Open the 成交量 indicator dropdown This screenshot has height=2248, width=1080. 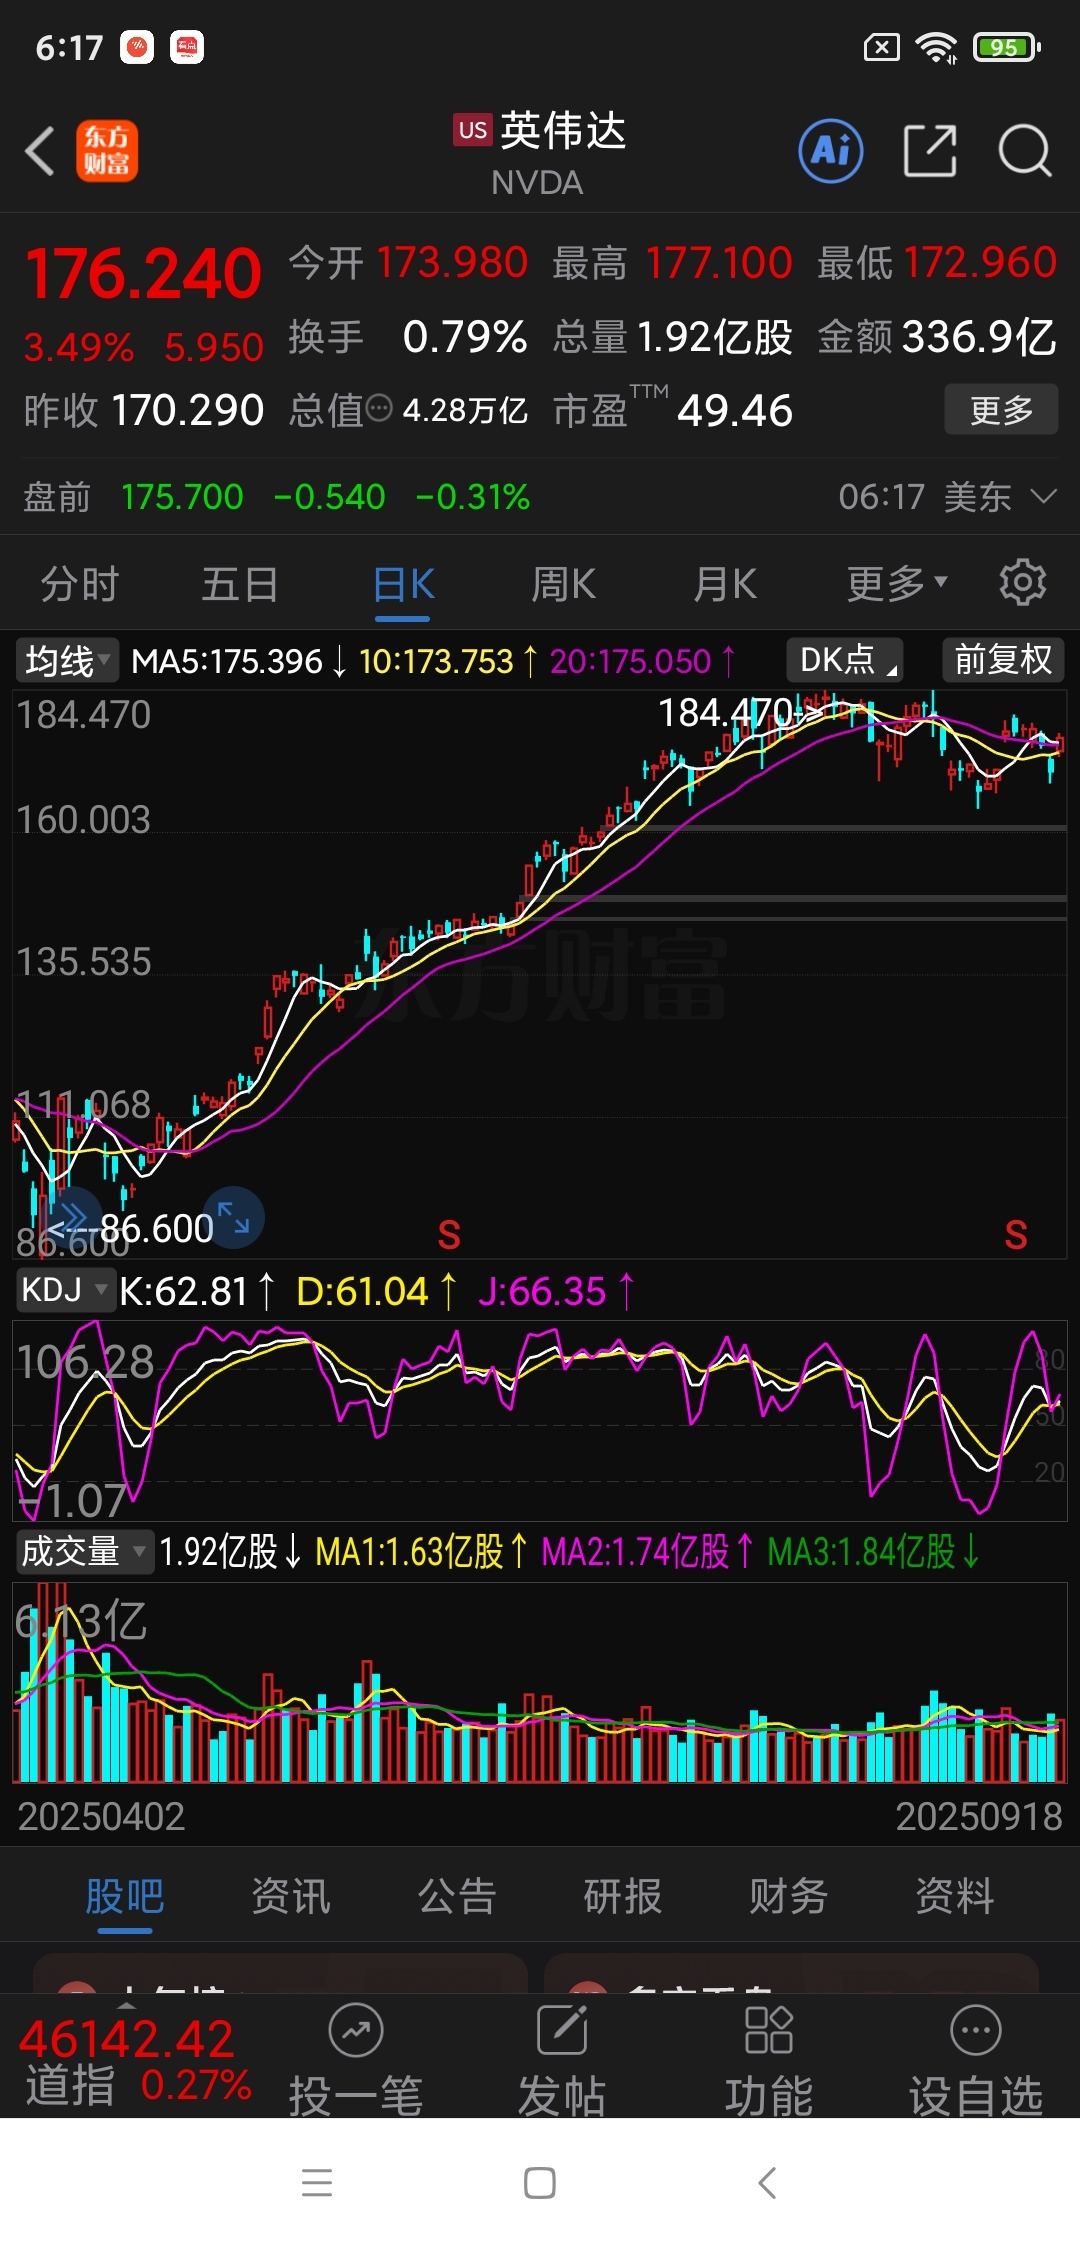click(84, 1552)
